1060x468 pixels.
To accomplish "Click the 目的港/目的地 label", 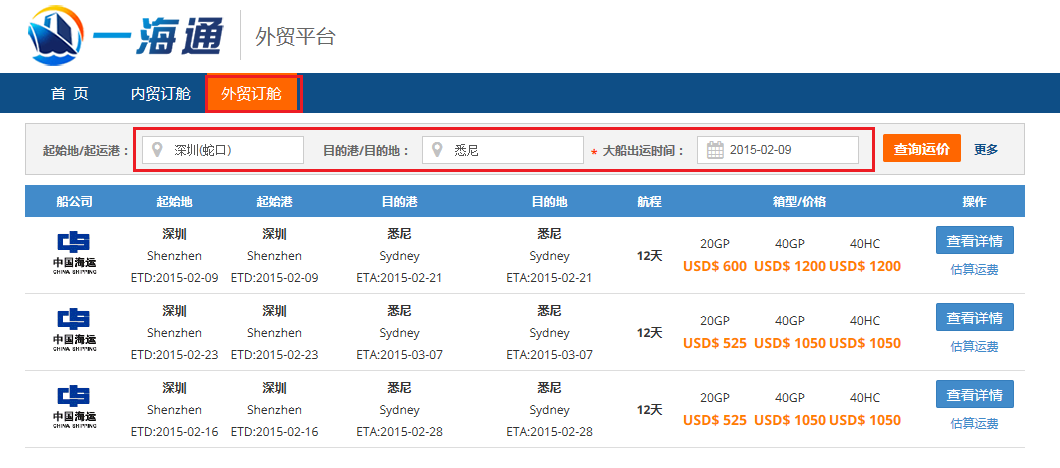I will point(366,151).
